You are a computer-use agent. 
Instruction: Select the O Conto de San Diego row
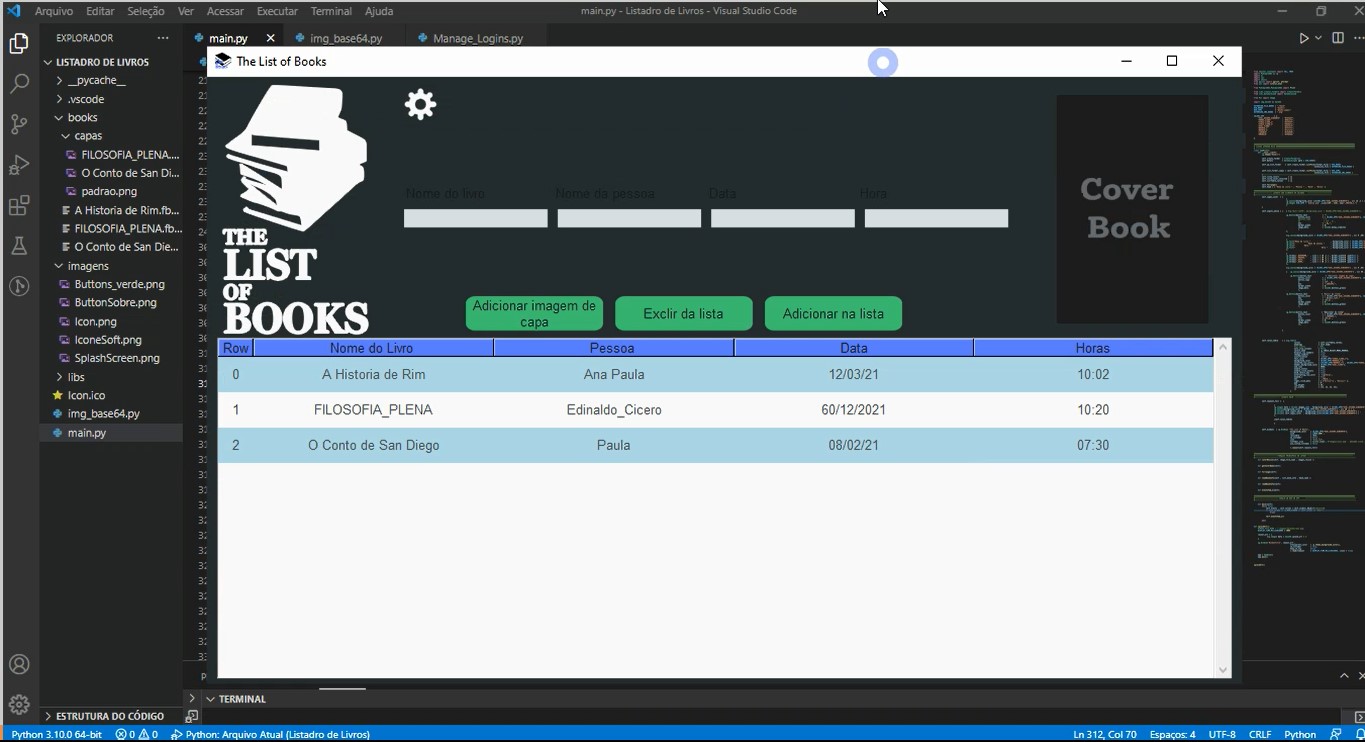(x=715, y=445)
